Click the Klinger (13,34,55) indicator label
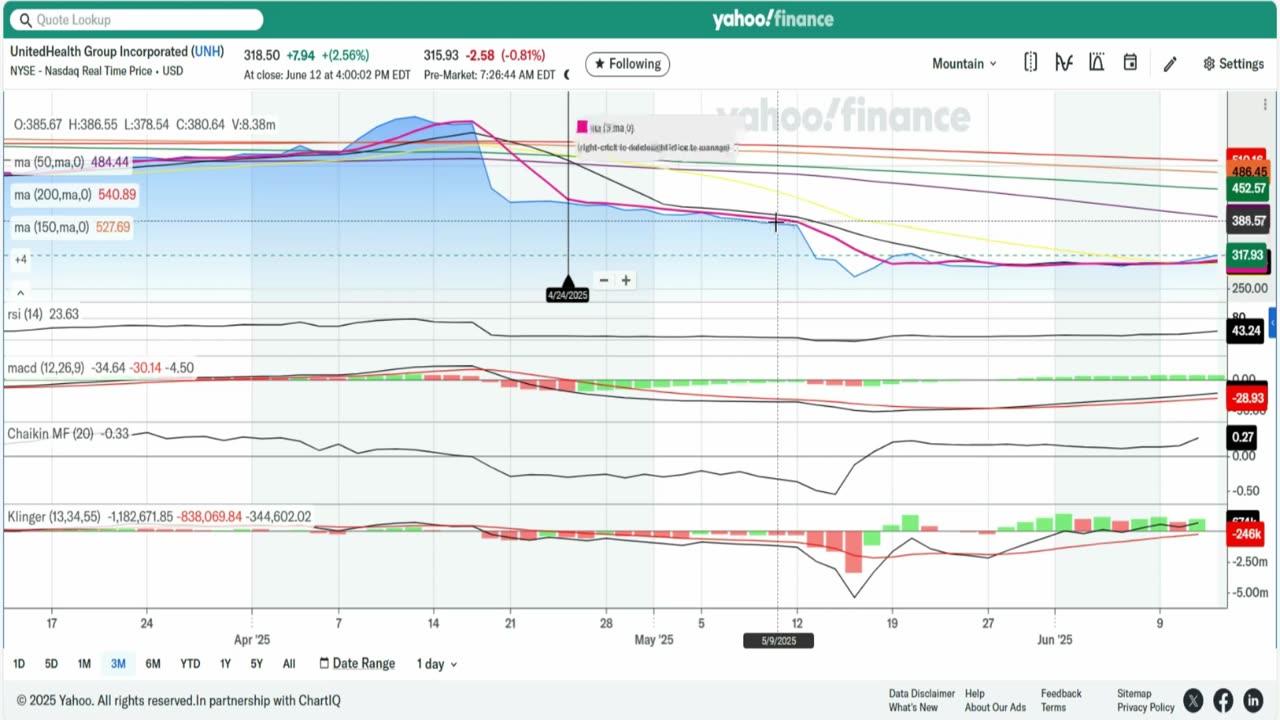Image resolution: width=1280 pixels, height=720 pixels. tap(159, 517)
